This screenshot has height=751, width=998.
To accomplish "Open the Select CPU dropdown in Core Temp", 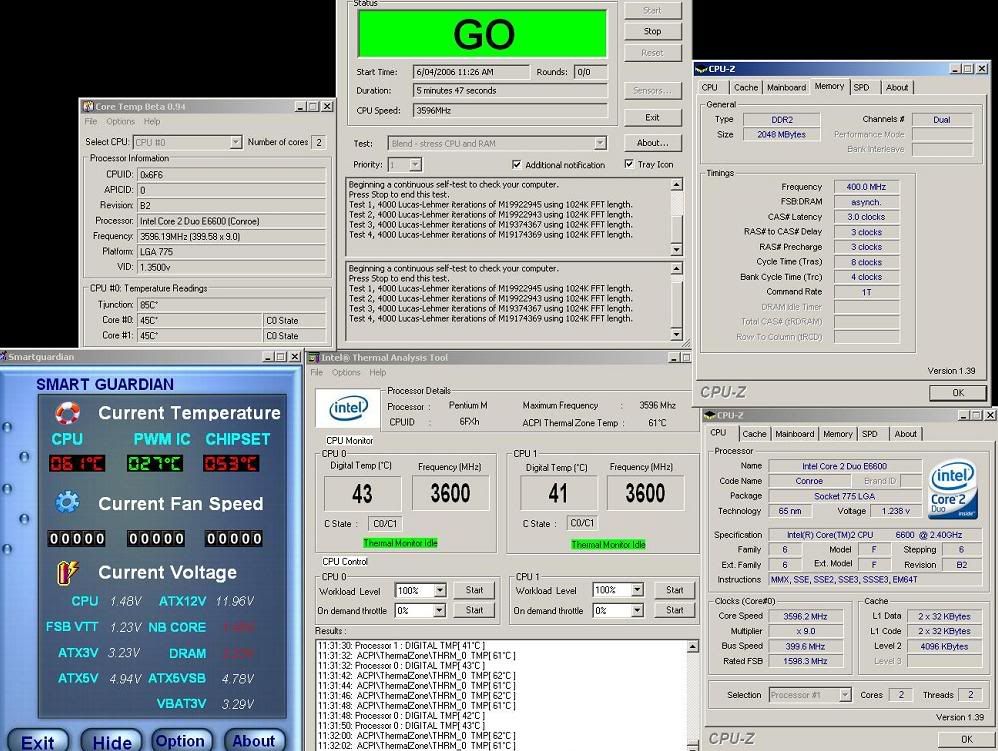I will click(x=235, y=142).
